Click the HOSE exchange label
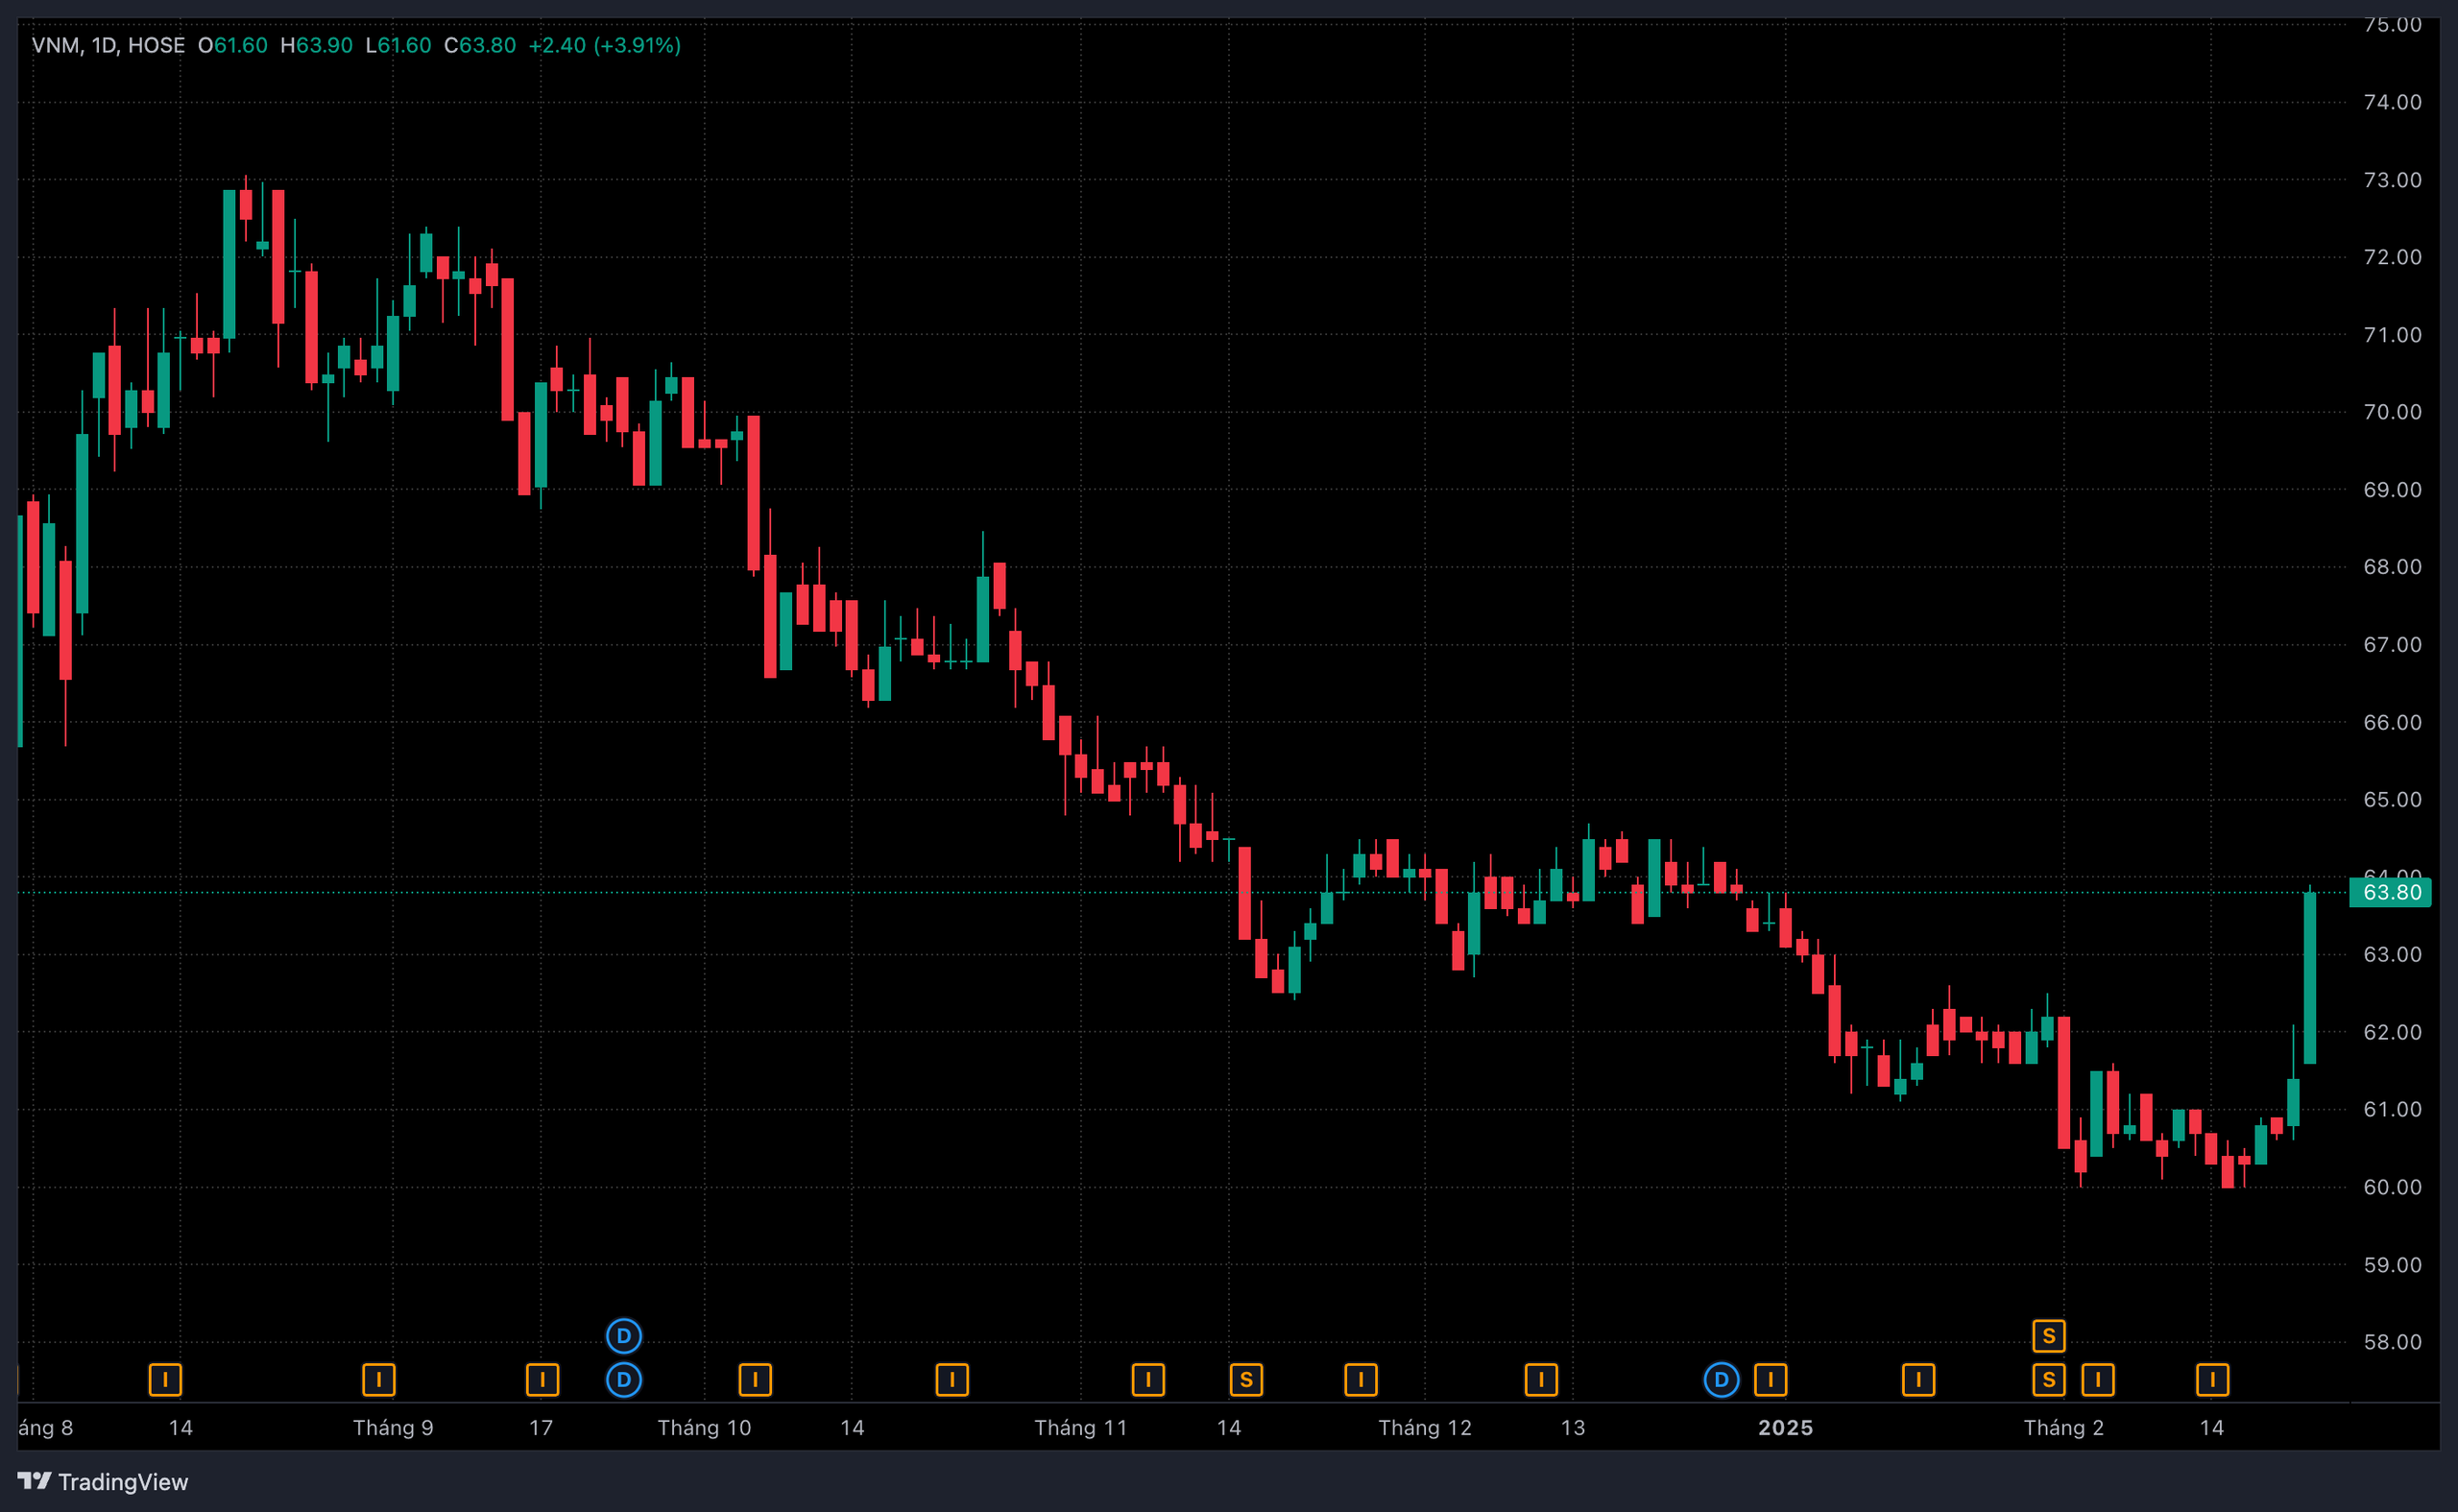The height and width of the screenshot is (1512, 2458). pyautogui.click(x=156, y=45)
